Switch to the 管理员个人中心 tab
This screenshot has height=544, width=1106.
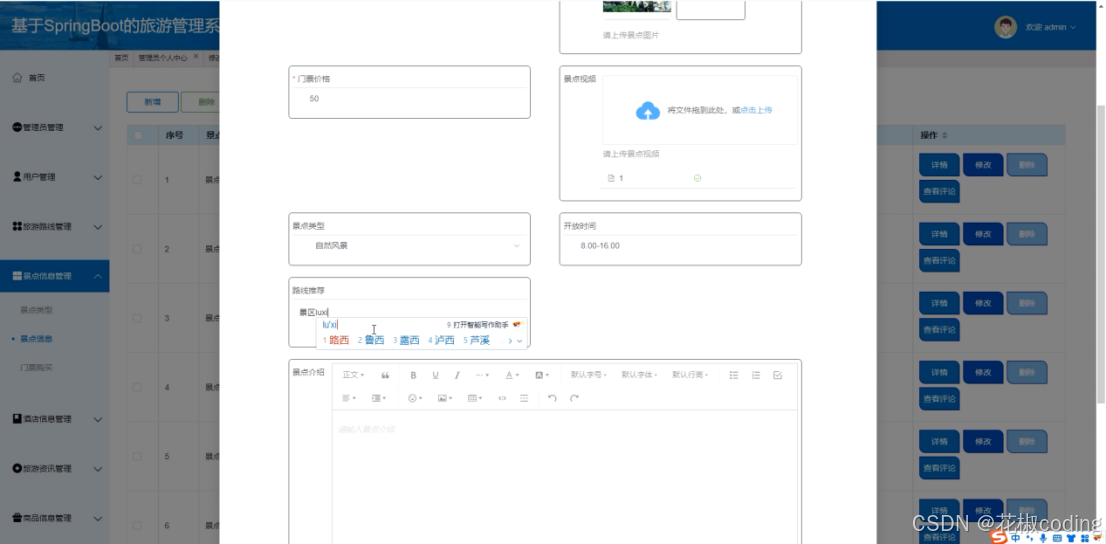click(163, 58)
